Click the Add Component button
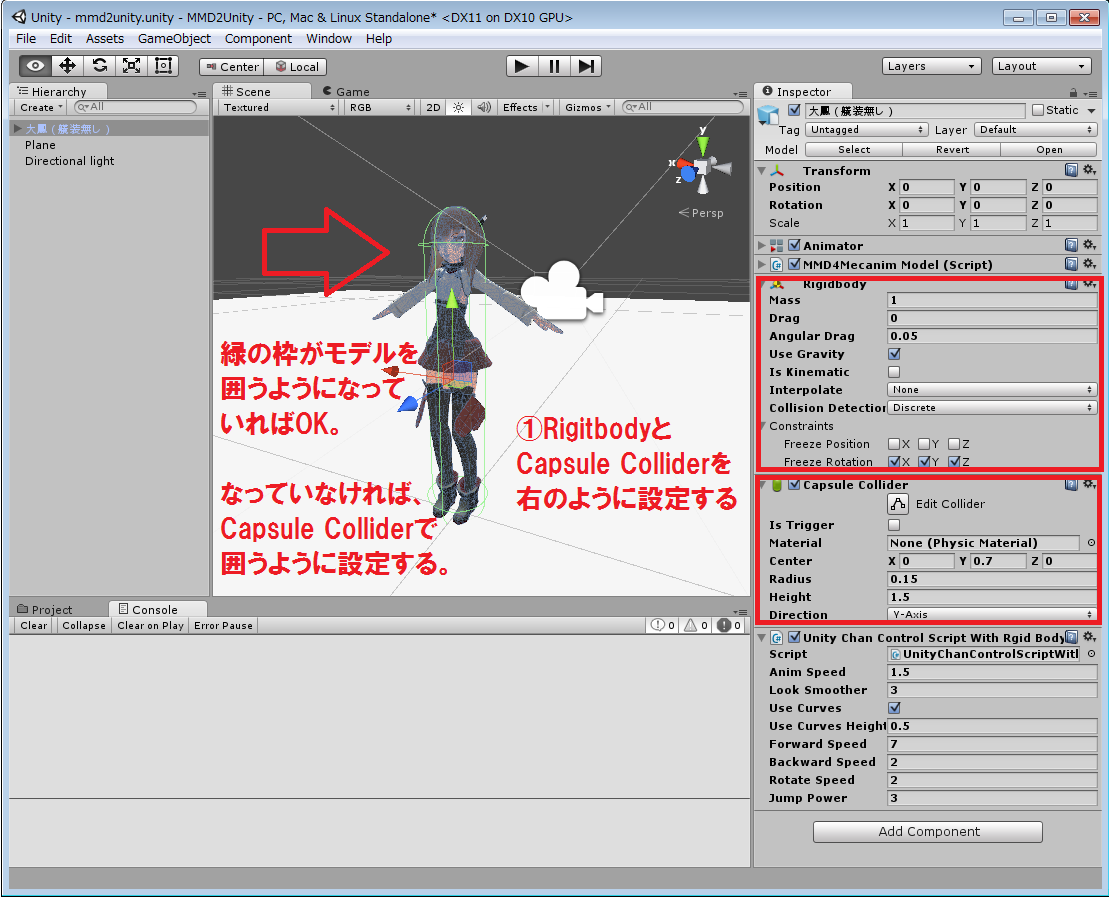The image size is (1109, 898). (x=928, y=832)
